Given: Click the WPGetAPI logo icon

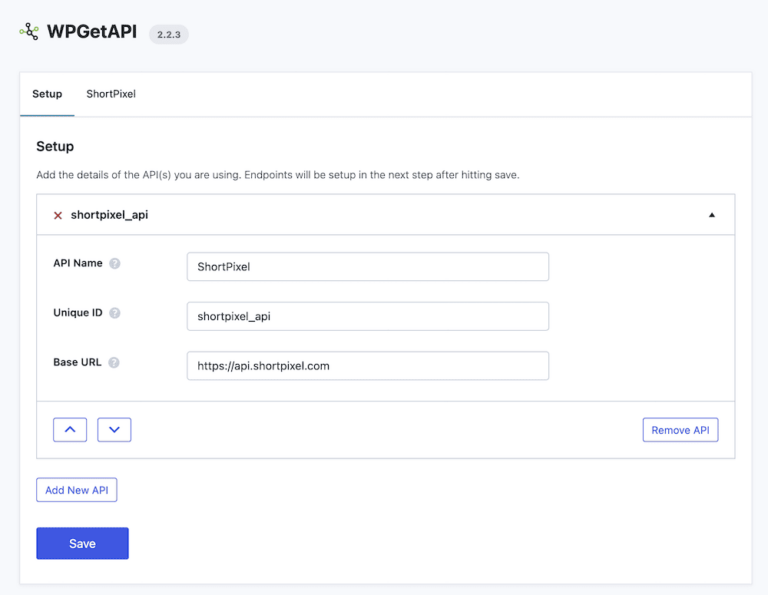Looking at the screenshot, I should tap(29, 31).
